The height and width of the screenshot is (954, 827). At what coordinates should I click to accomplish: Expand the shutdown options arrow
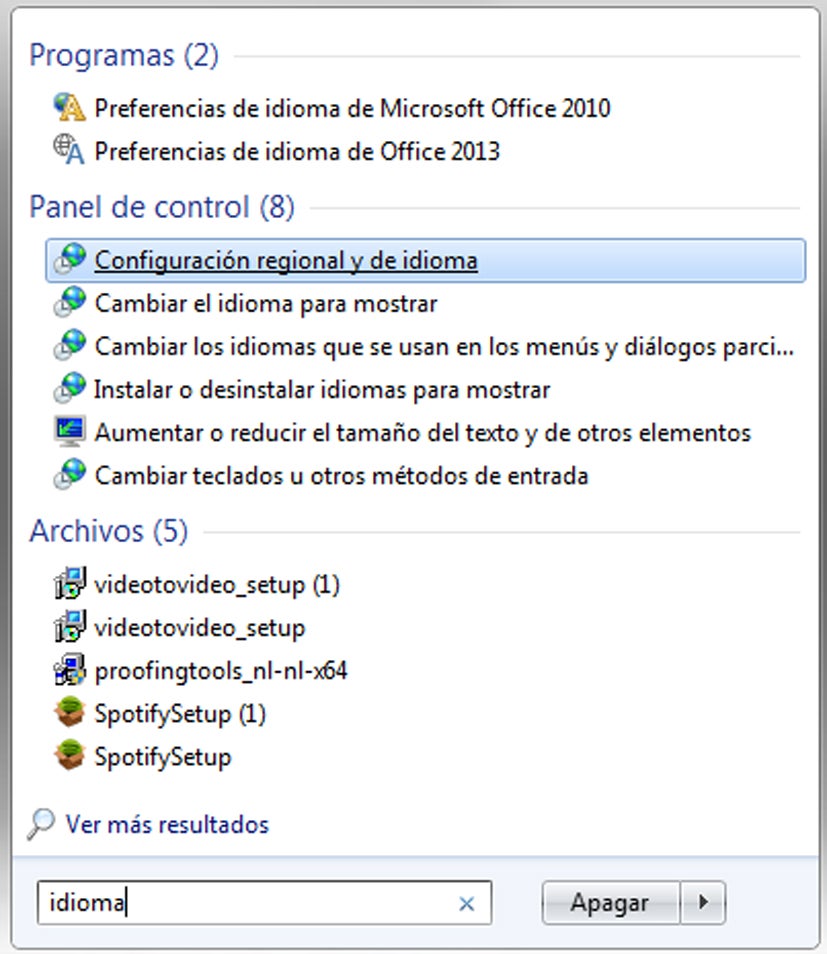point(704,903)
